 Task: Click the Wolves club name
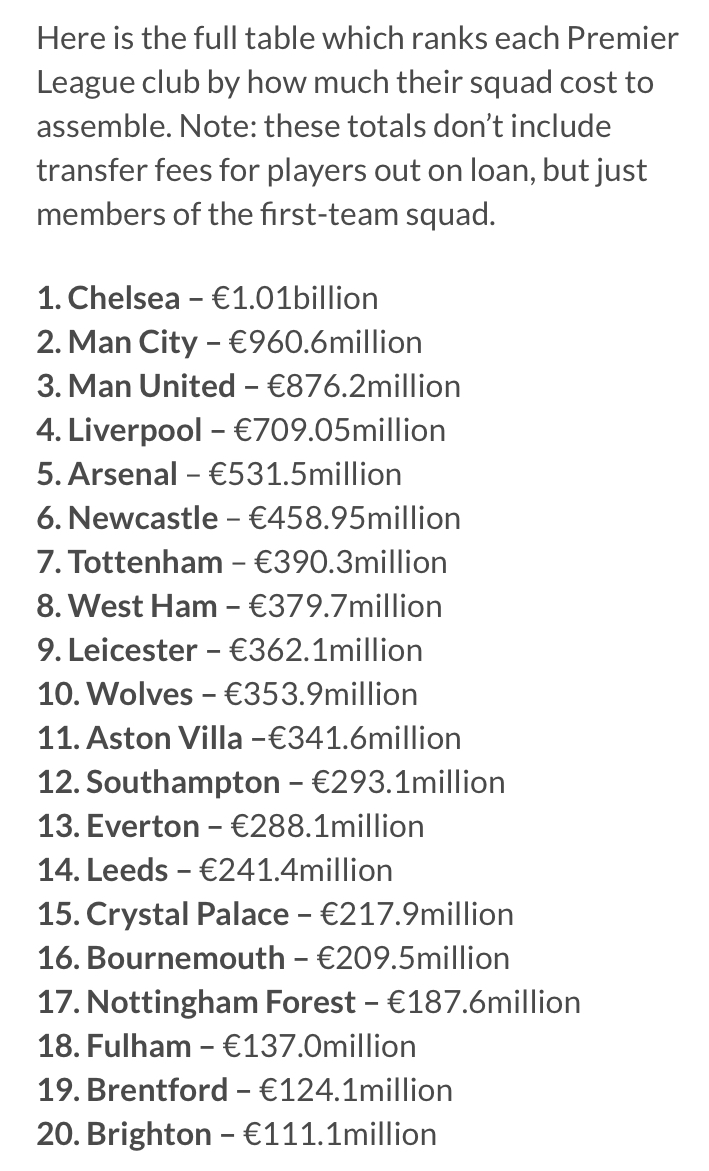140,694
